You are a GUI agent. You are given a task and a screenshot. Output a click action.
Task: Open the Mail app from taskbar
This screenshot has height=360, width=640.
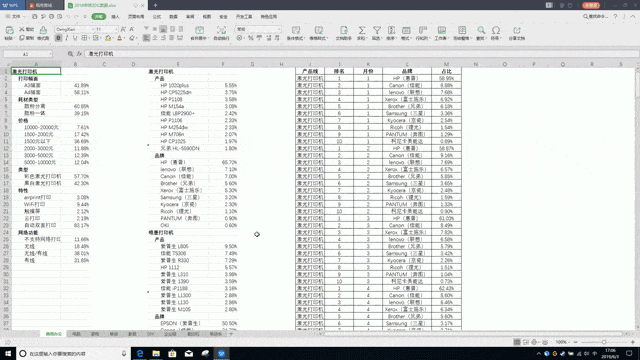(189, 353)
